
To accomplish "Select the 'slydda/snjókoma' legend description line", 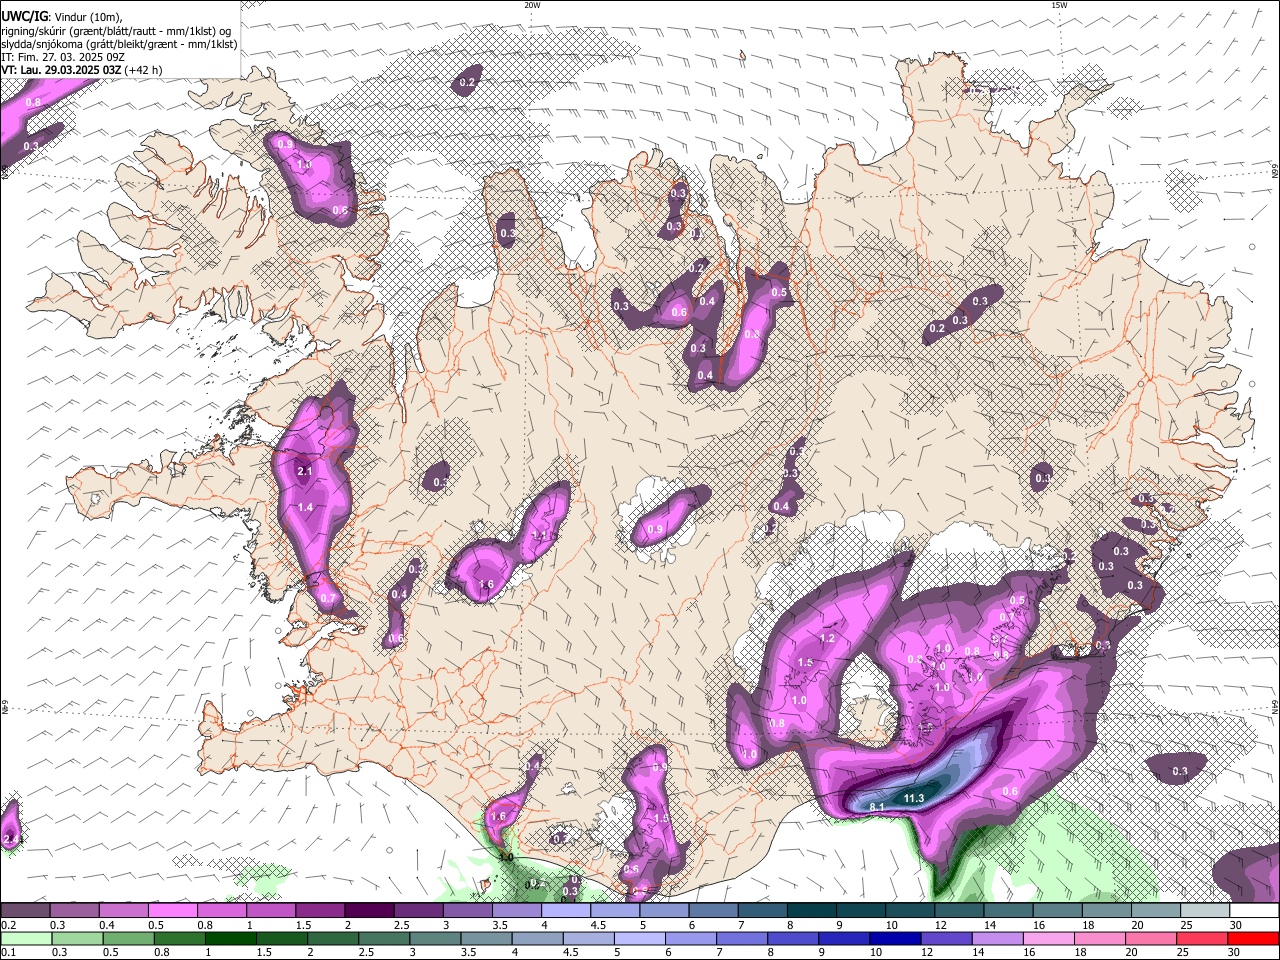I will click(x=119, y=44).
